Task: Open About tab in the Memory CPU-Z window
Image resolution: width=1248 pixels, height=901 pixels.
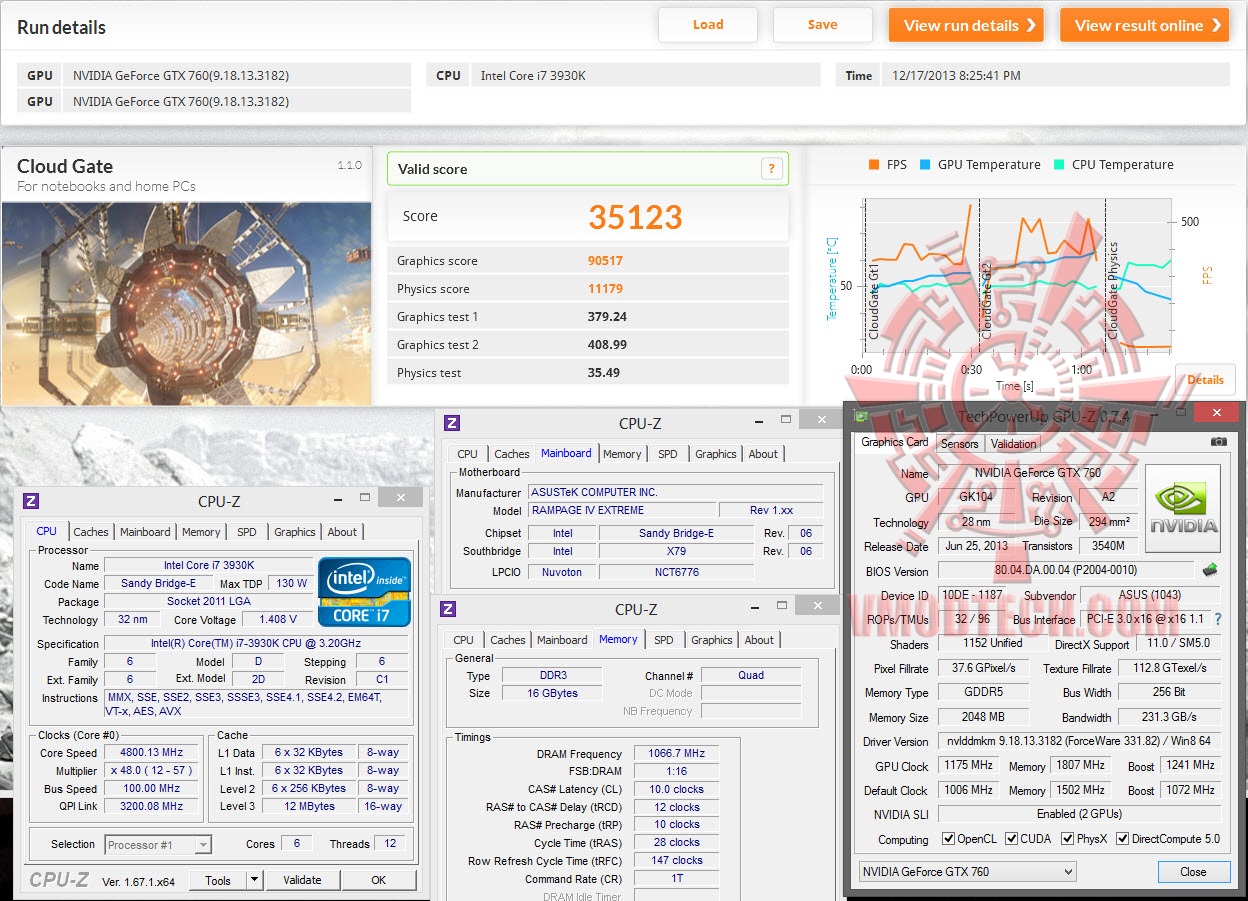Action: tap(759, 640)
